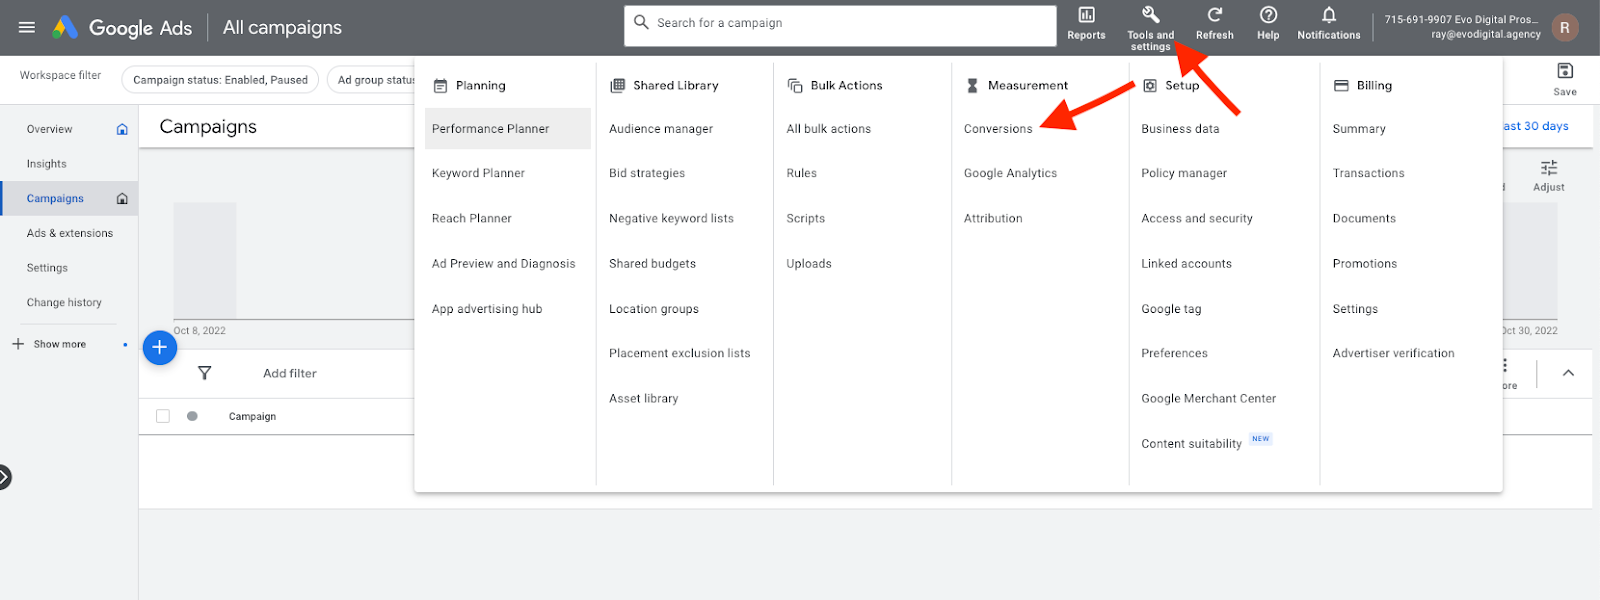Open Change history in sidebar
Image resolution: width=1600 pixels, height=600 pixels.
point(64,302)
